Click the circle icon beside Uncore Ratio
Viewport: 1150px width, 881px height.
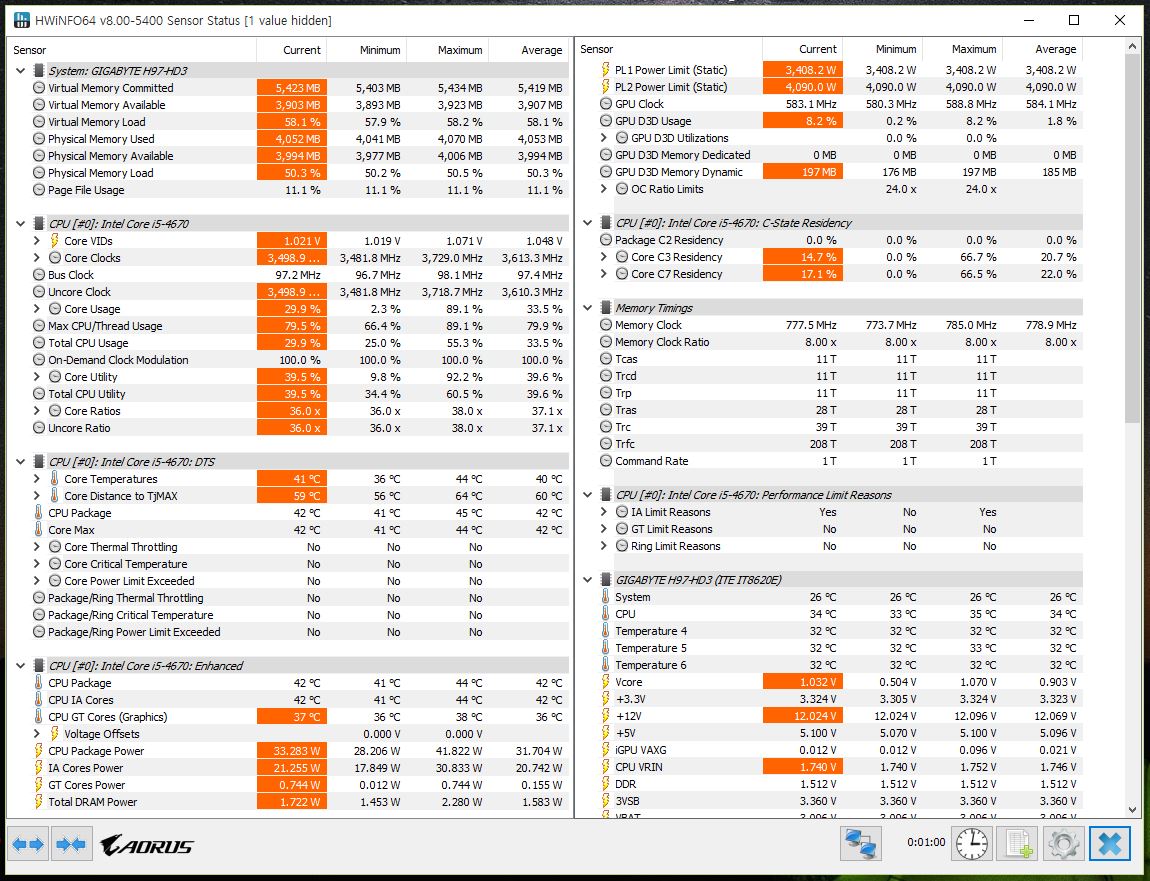[x=39, y=428]
